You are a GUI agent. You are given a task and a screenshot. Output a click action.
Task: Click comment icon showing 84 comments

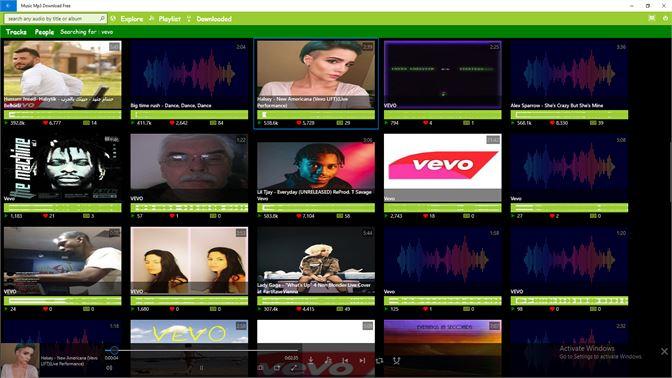pos(213,123)
